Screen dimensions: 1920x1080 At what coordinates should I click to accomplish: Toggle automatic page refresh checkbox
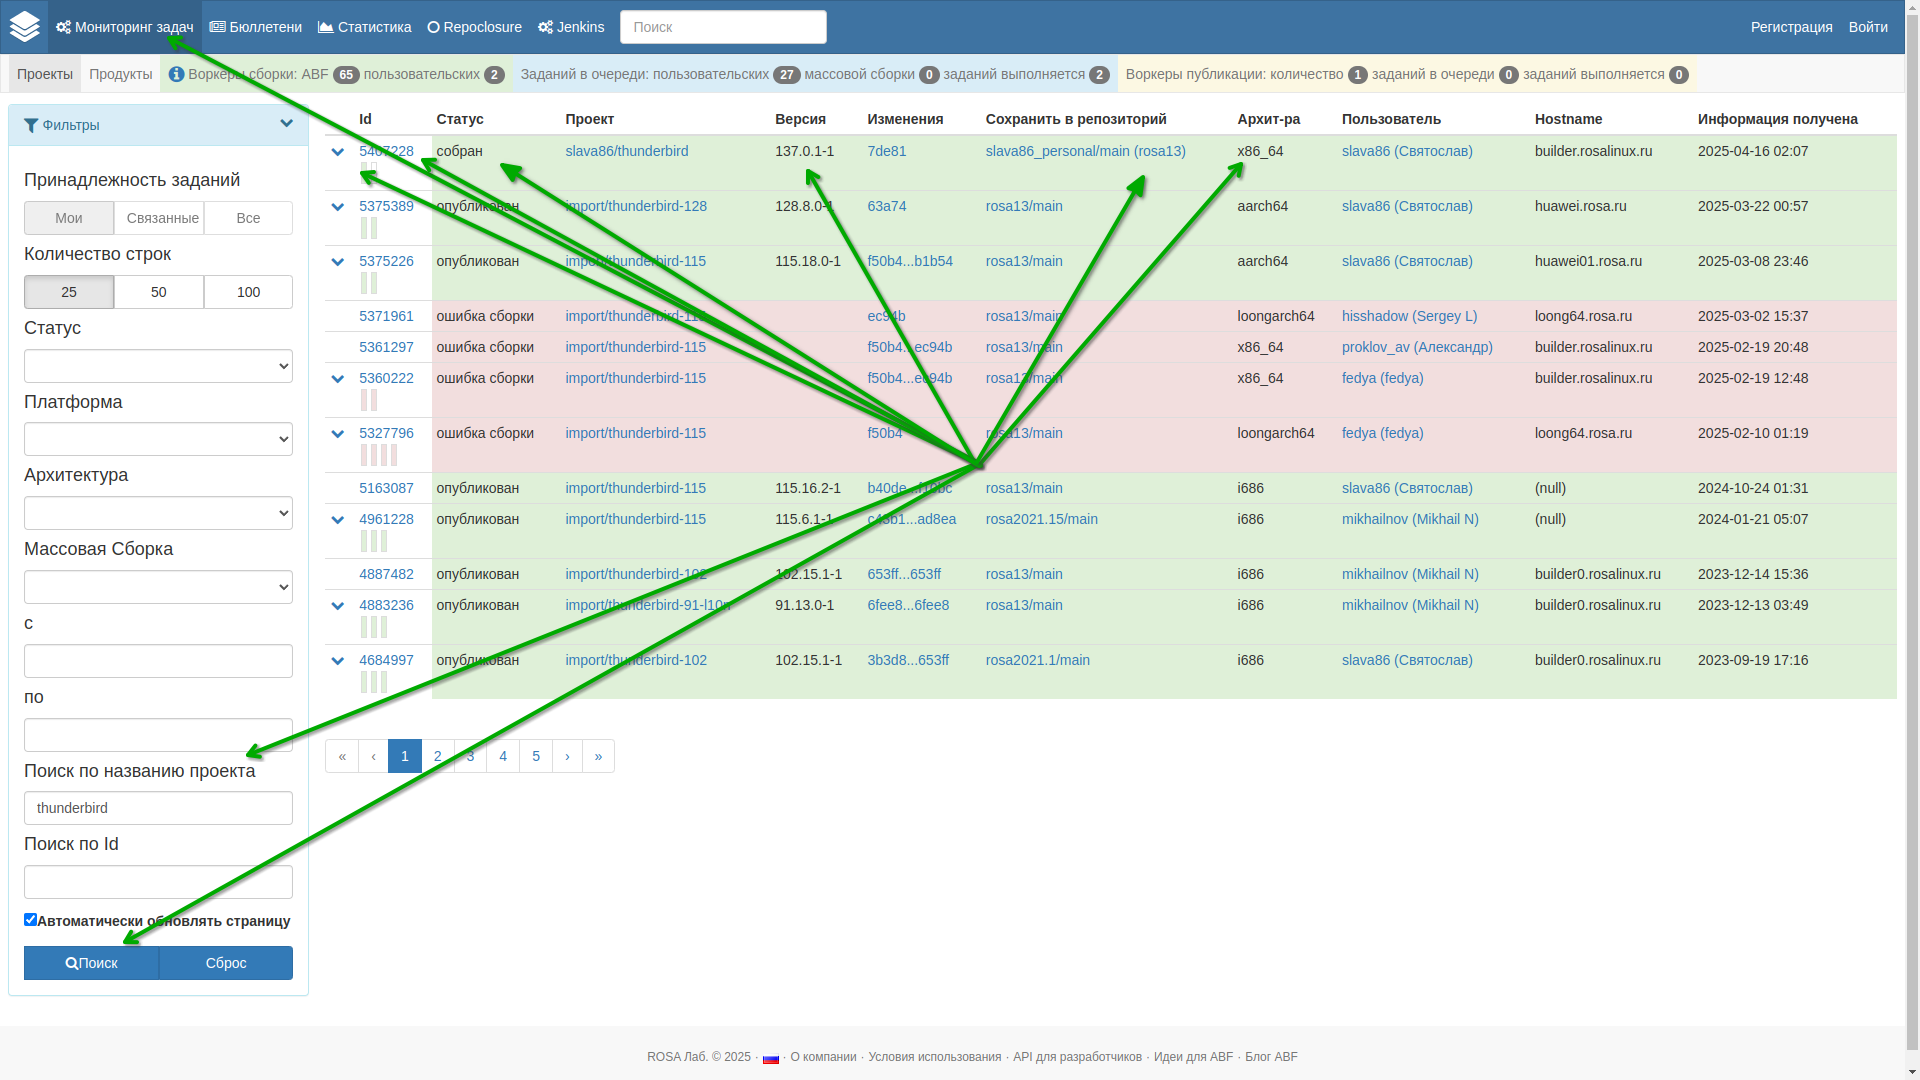(x=30, y=920)
